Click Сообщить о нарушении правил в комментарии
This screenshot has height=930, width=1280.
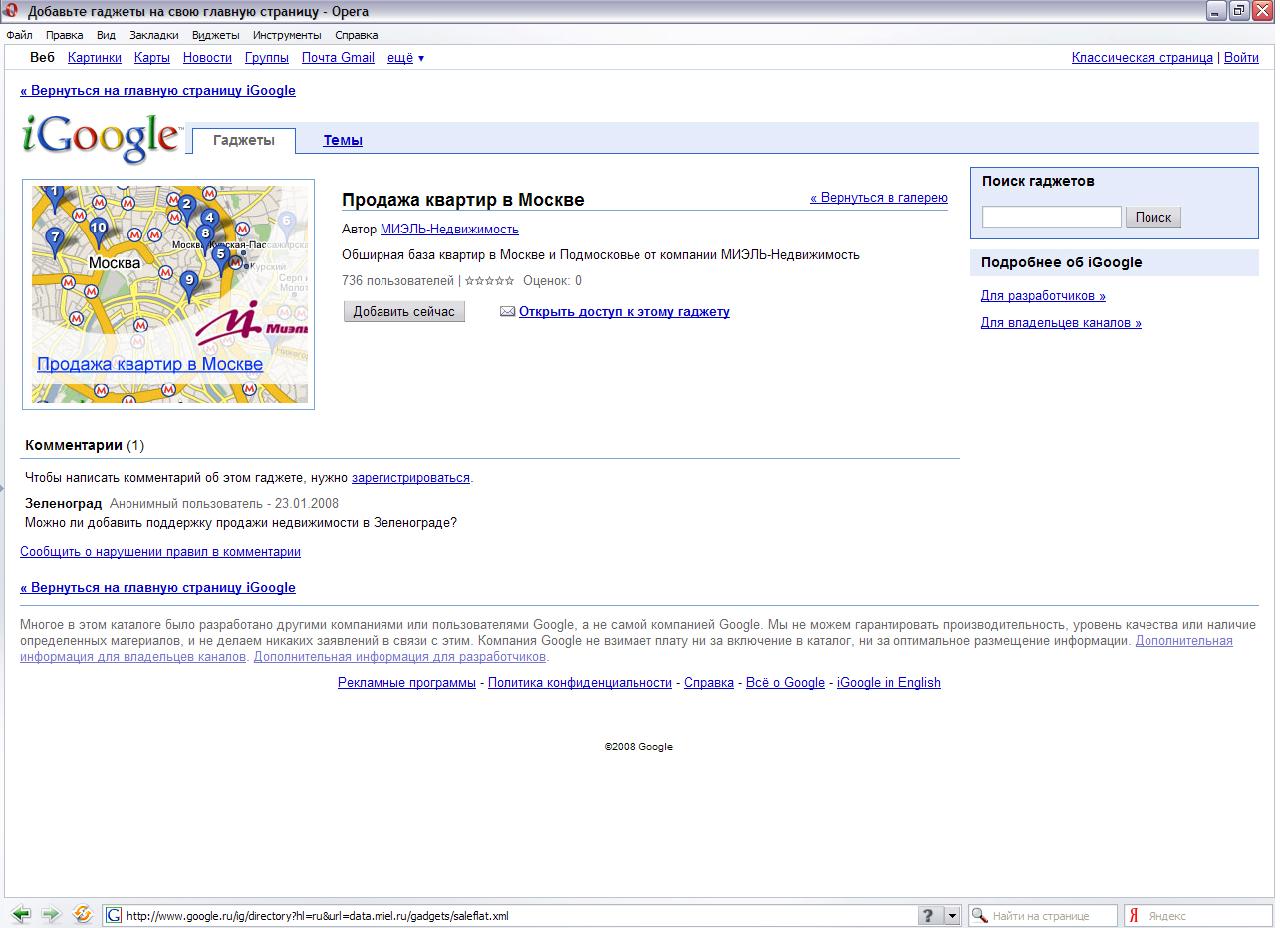[160, 552]
